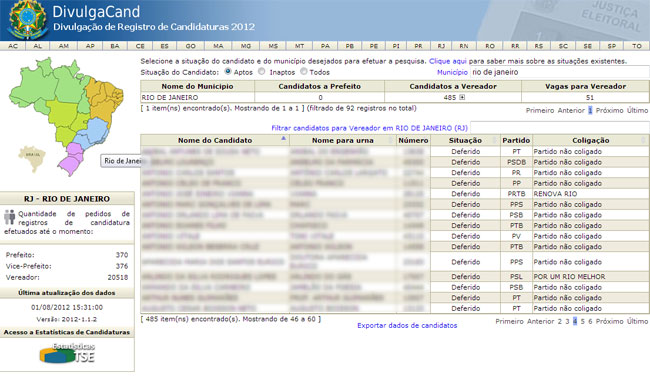Expand the 485 candidatos a vereador plus icon

click(462, 97)
